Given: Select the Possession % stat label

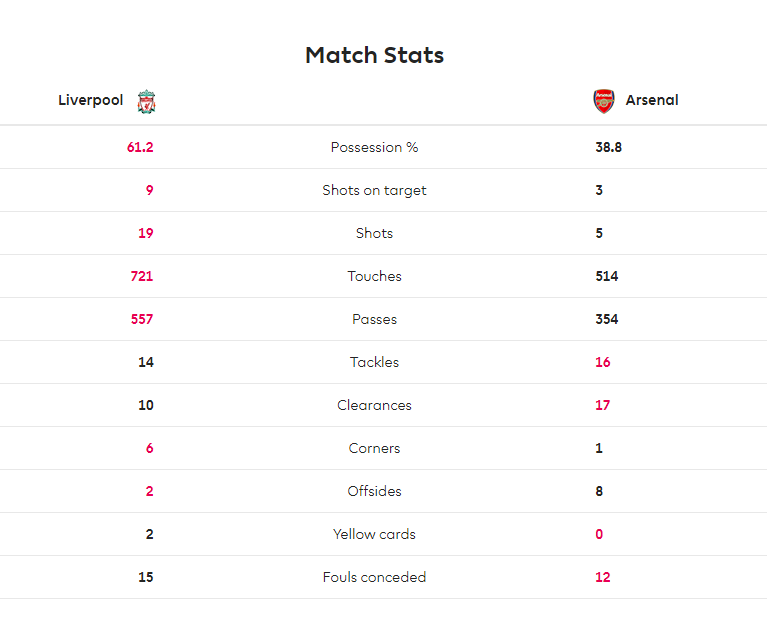Looking at the screenshot, I should [x=374, y=147].
